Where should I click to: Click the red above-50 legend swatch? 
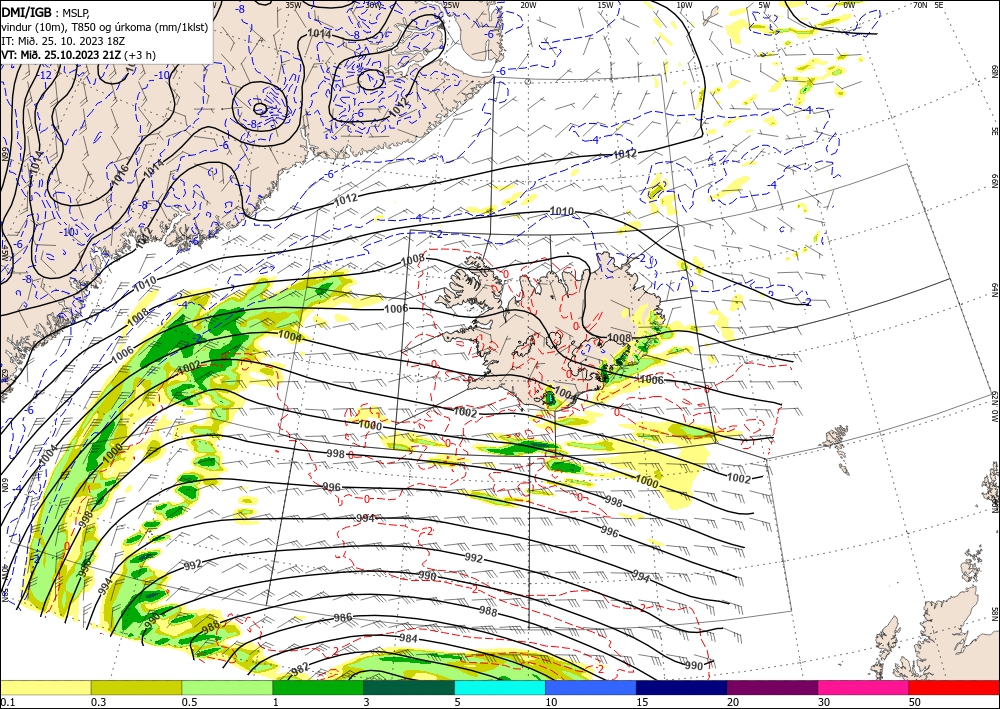click(954, 687)
